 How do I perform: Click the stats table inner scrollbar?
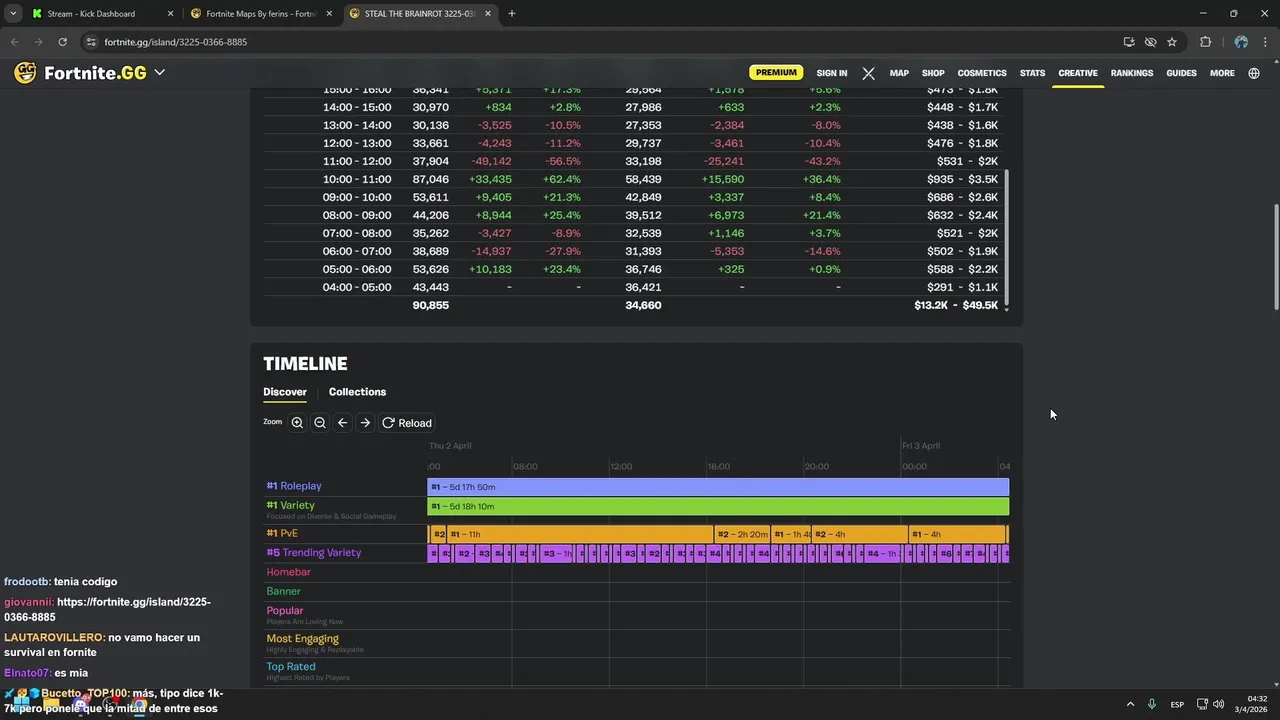(1006, 237)
